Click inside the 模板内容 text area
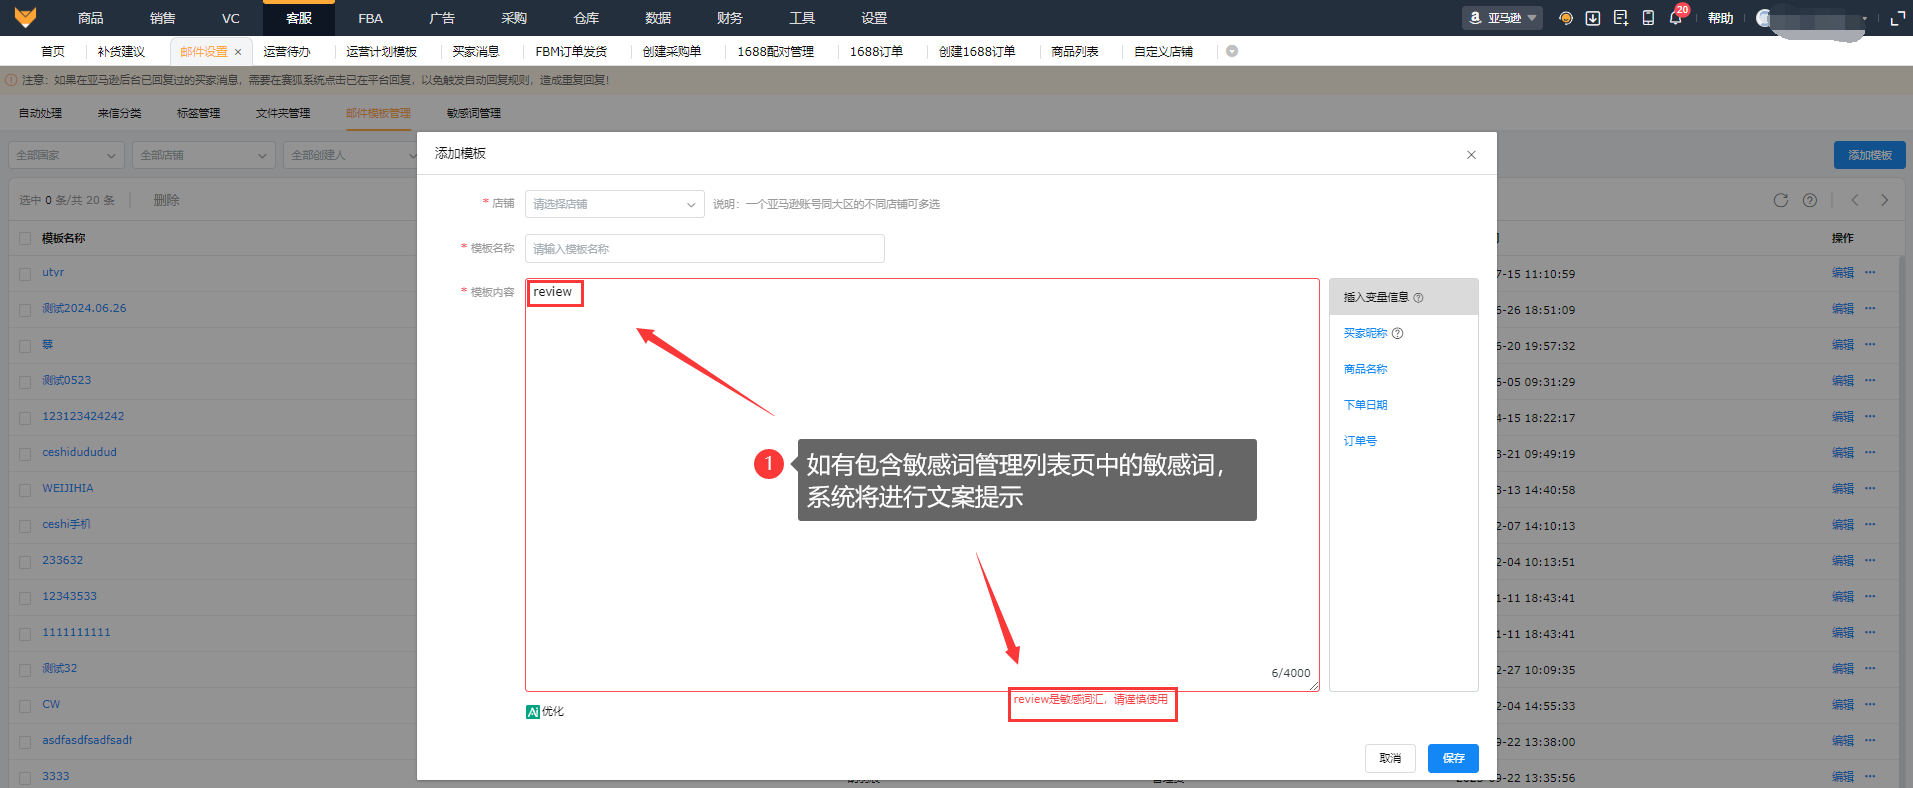 [922, 485]
